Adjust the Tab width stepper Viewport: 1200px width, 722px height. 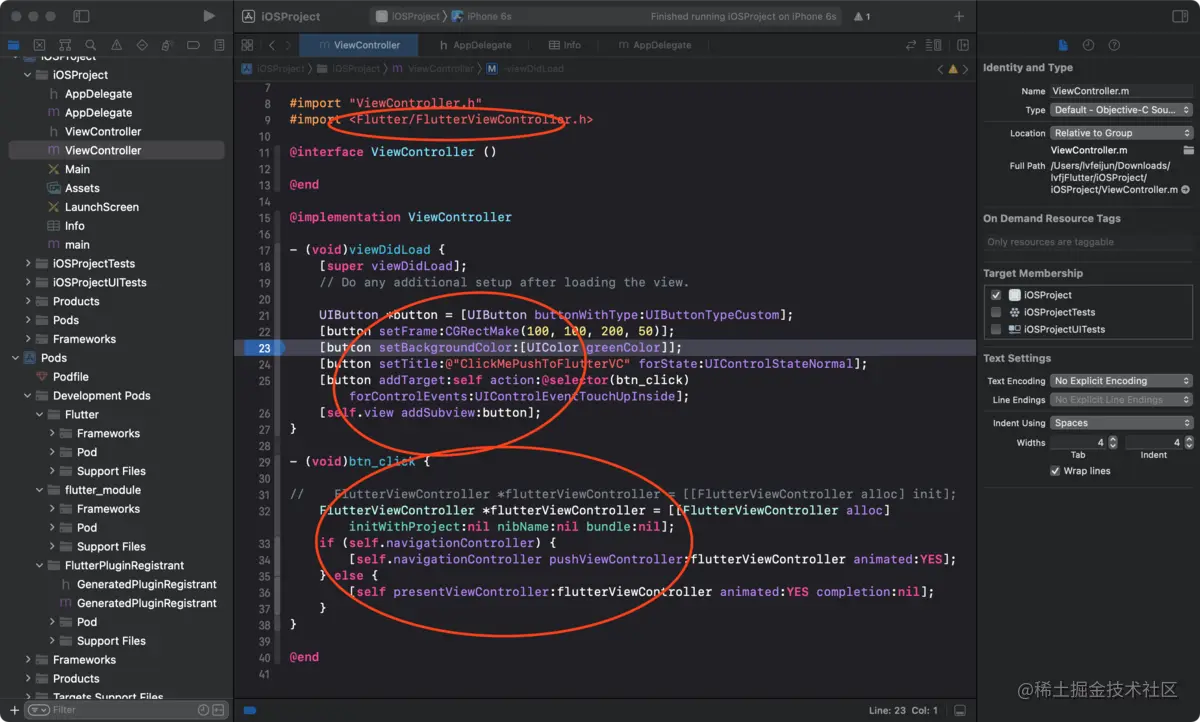[1111, 442]
